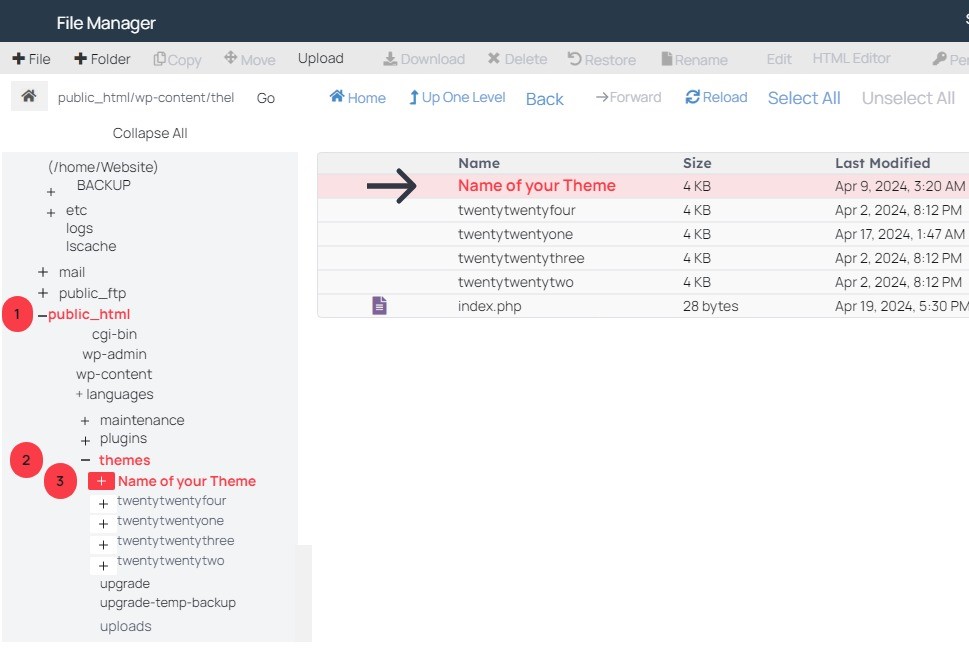Image resolution: width=969 pixels, height=660 pixels.
Task: Select the twentytwentyfour row in file list
Action: click(x=516, y=210)
